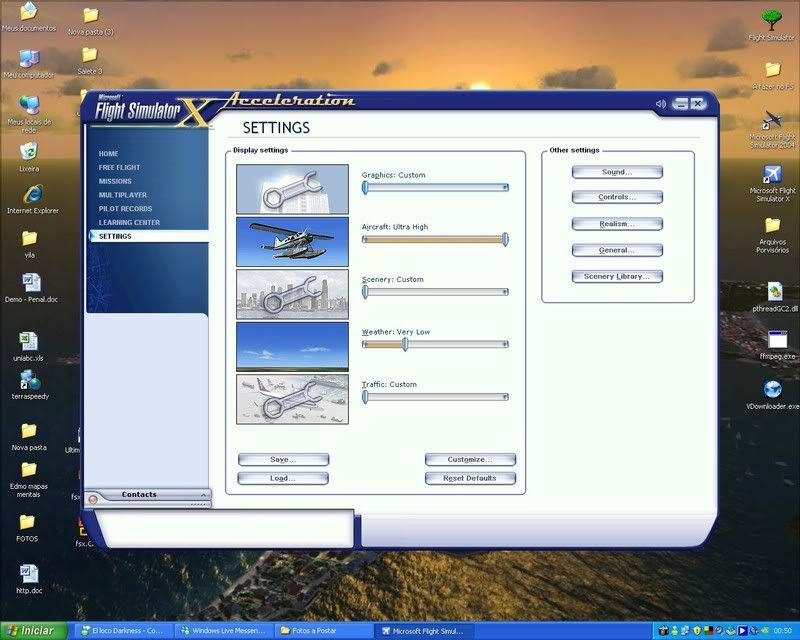Open PILOT RECORDS in the sidebar

(x=126, y=209)
